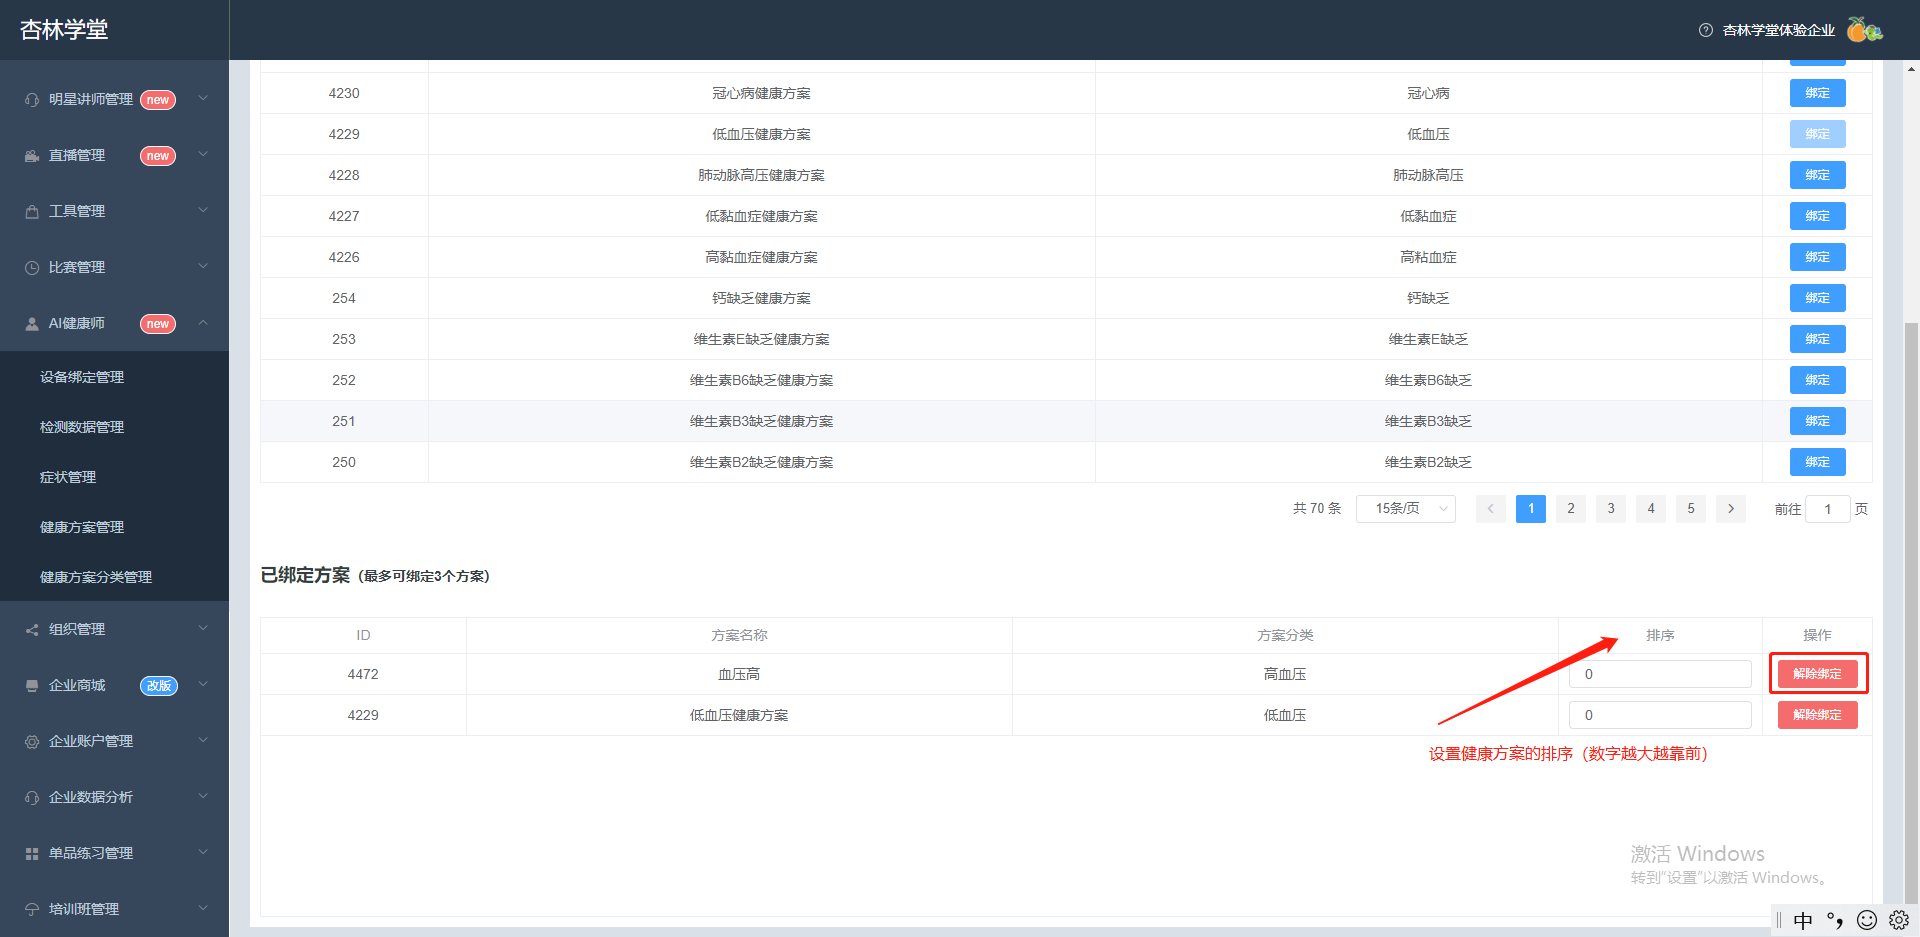Screen dimensions: 1920x937
Task: Expand the 明星讲师管理 menu chevron
Action: 203,98
